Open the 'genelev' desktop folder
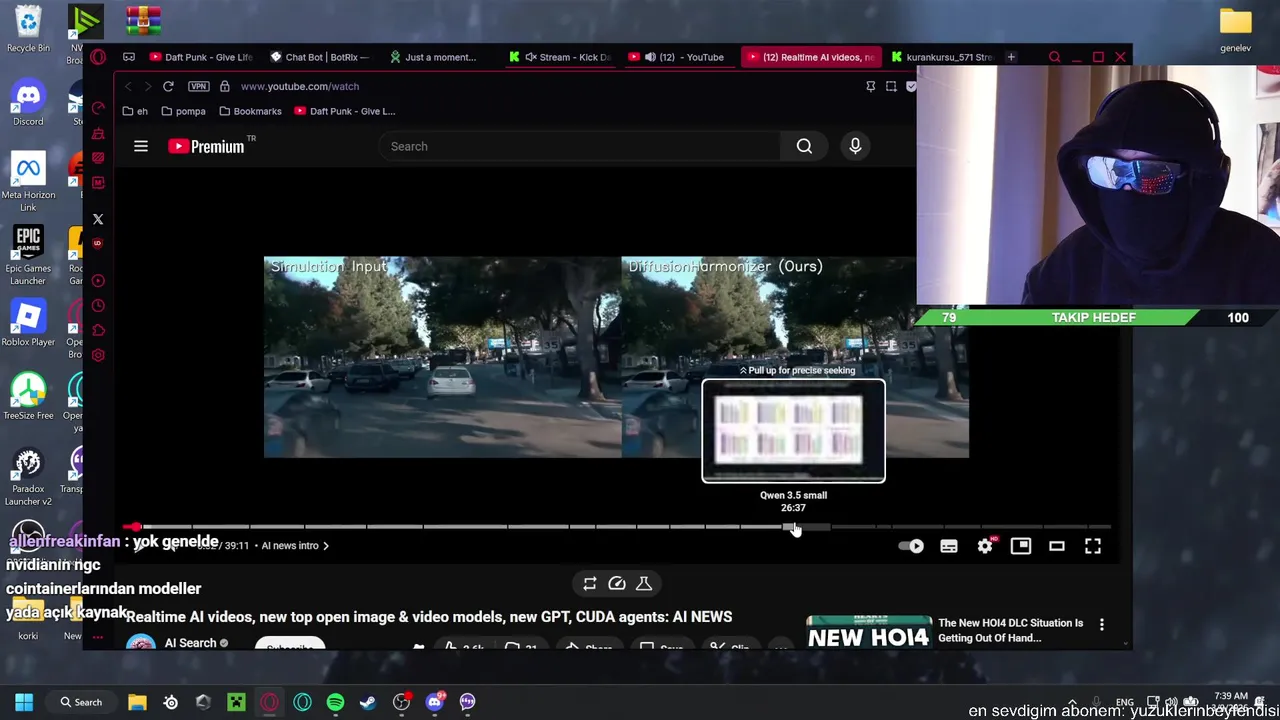This screenshot has height=720, width=1280. [x=1236, y=30]
